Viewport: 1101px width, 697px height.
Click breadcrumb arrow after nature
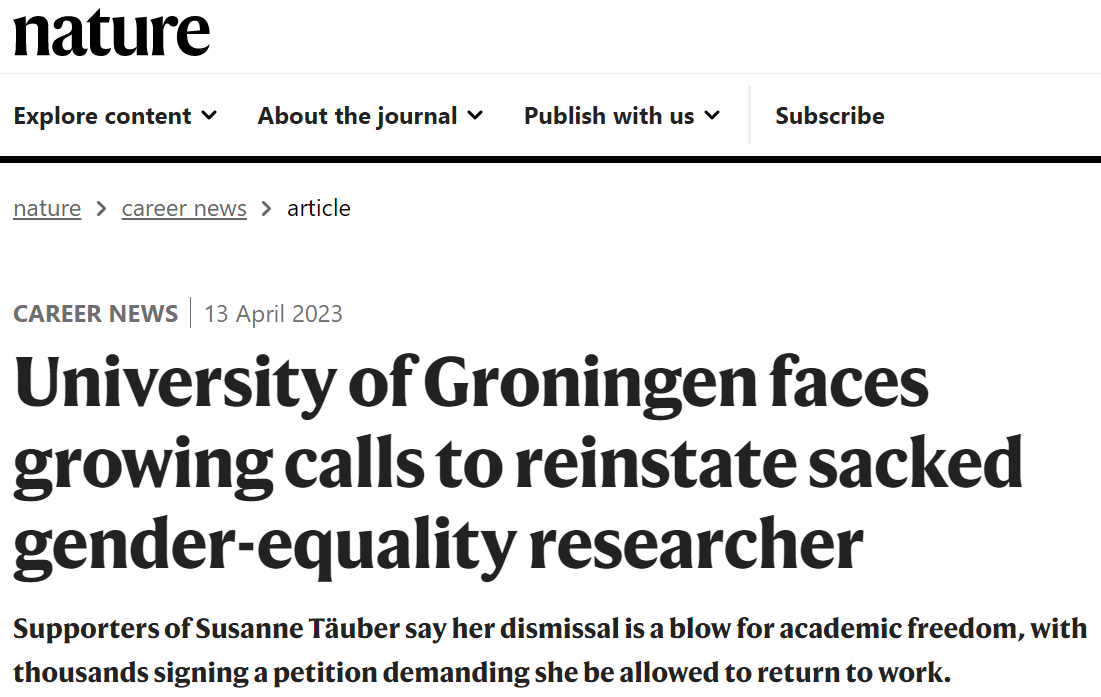(x=101, y=209)
